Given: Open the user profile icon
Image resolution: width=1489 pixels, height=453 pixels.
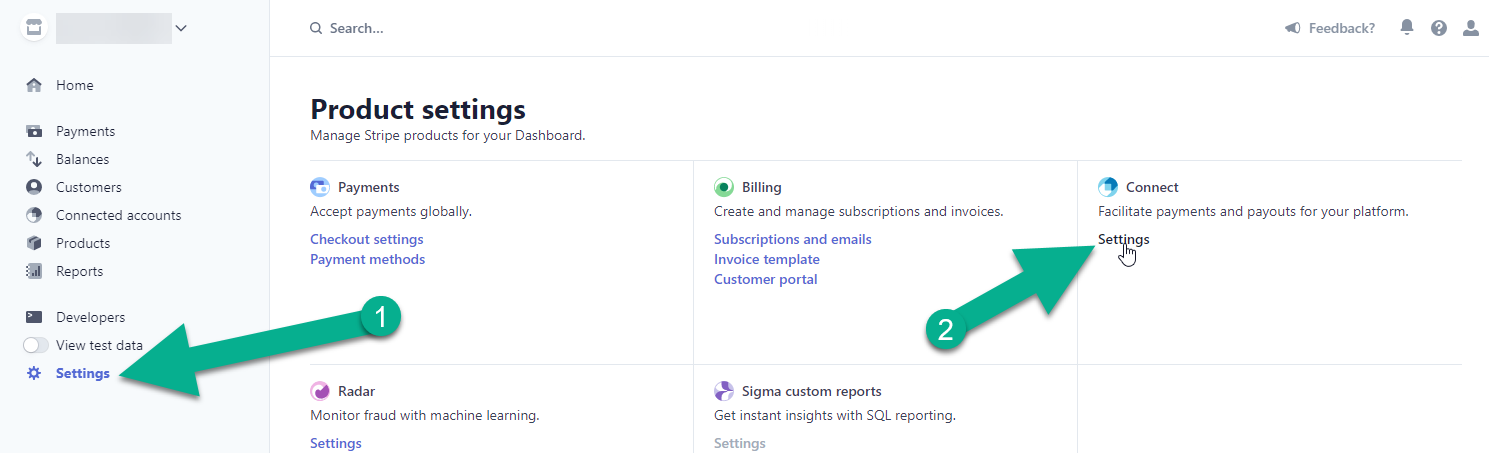Looking at the screenshot, I should tap(1471, 28).
